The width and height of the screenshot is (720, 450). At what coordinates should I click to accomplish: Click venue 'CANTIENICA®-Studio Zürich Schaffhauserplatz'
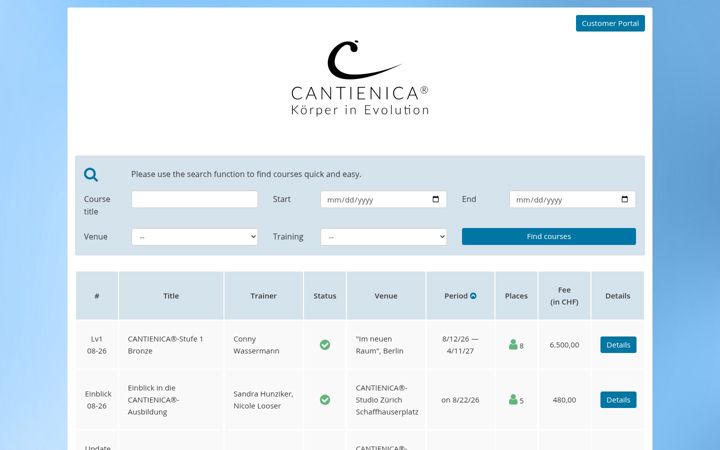(387, 400)
